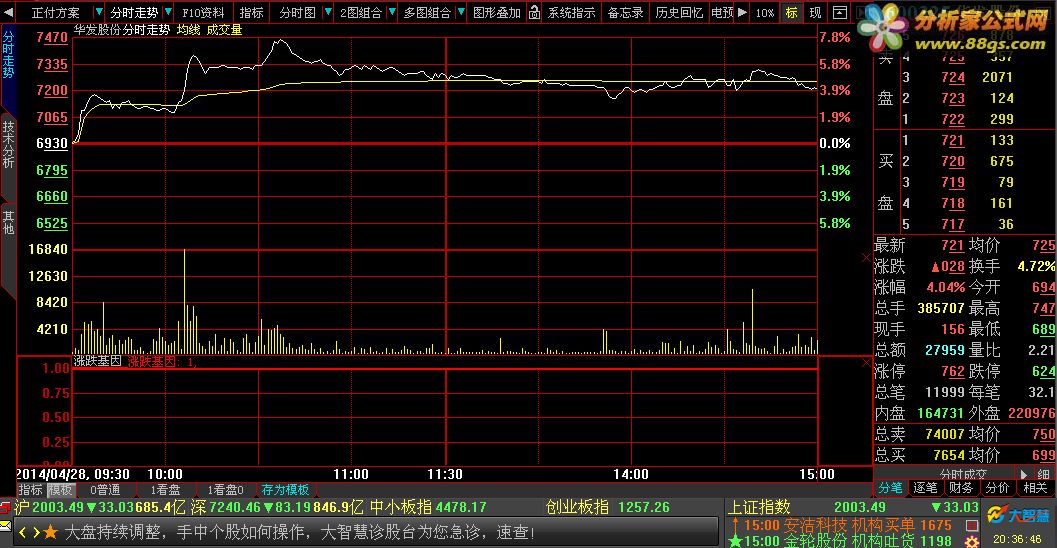Choose the 1看盘0 template tab
The height and width of the screenshot is (548, 1057).
click(x=225, y=490)
